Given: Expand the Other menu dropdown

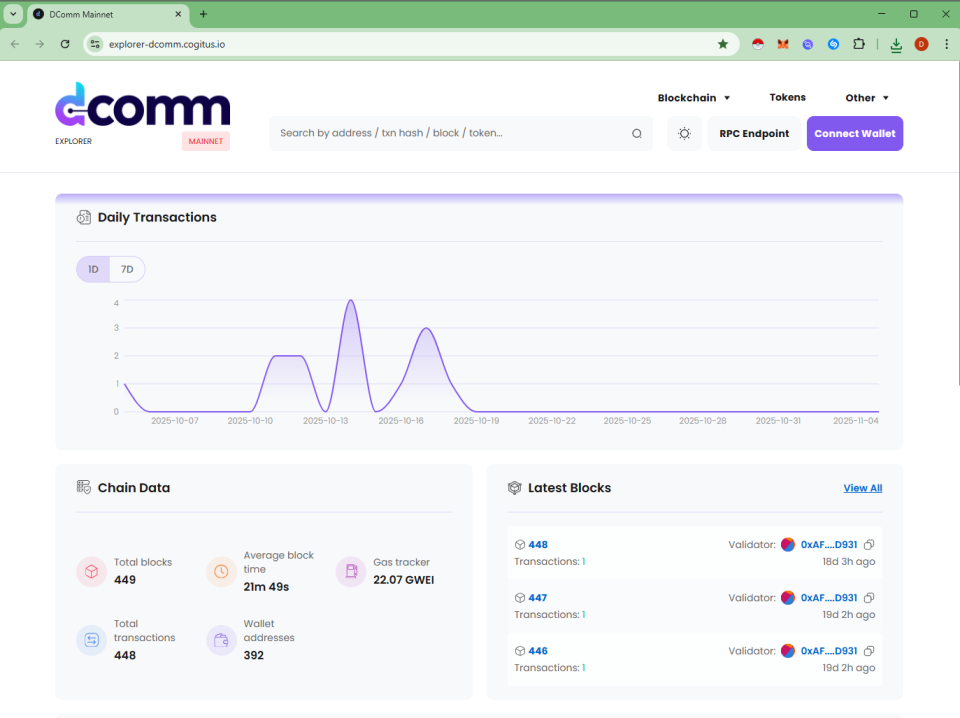Looking at the screenshot, I should point(867,98).
